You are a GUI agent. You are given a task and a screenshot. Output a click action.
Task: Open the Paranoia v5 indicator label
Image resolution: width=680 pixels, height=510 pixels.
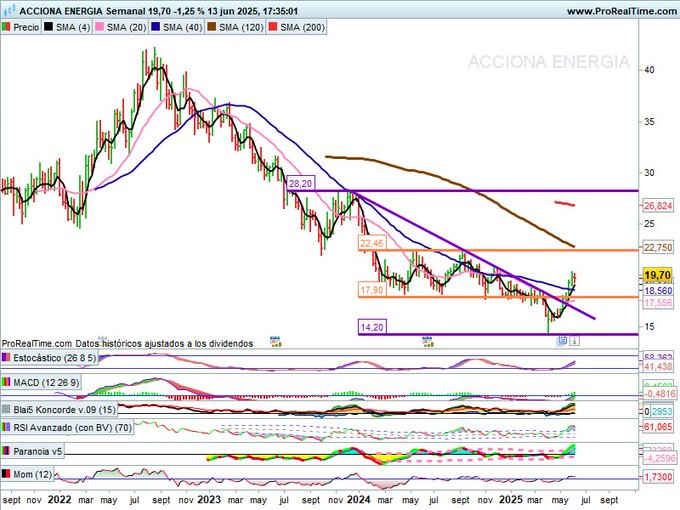click(38, 451)
